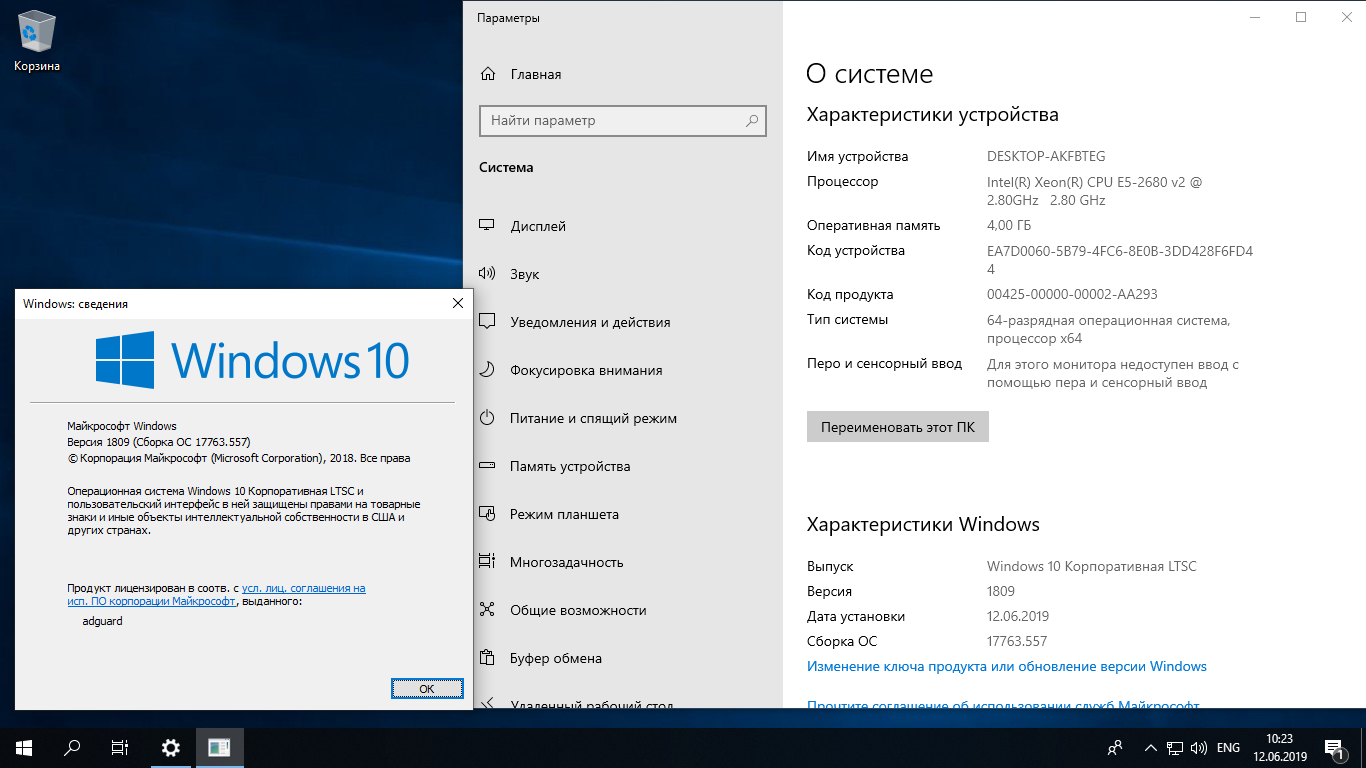Click the Общие возможности icon
The width and height of the screenshot is (1366, 768).
pyautogui.click(x=488, y=610)
